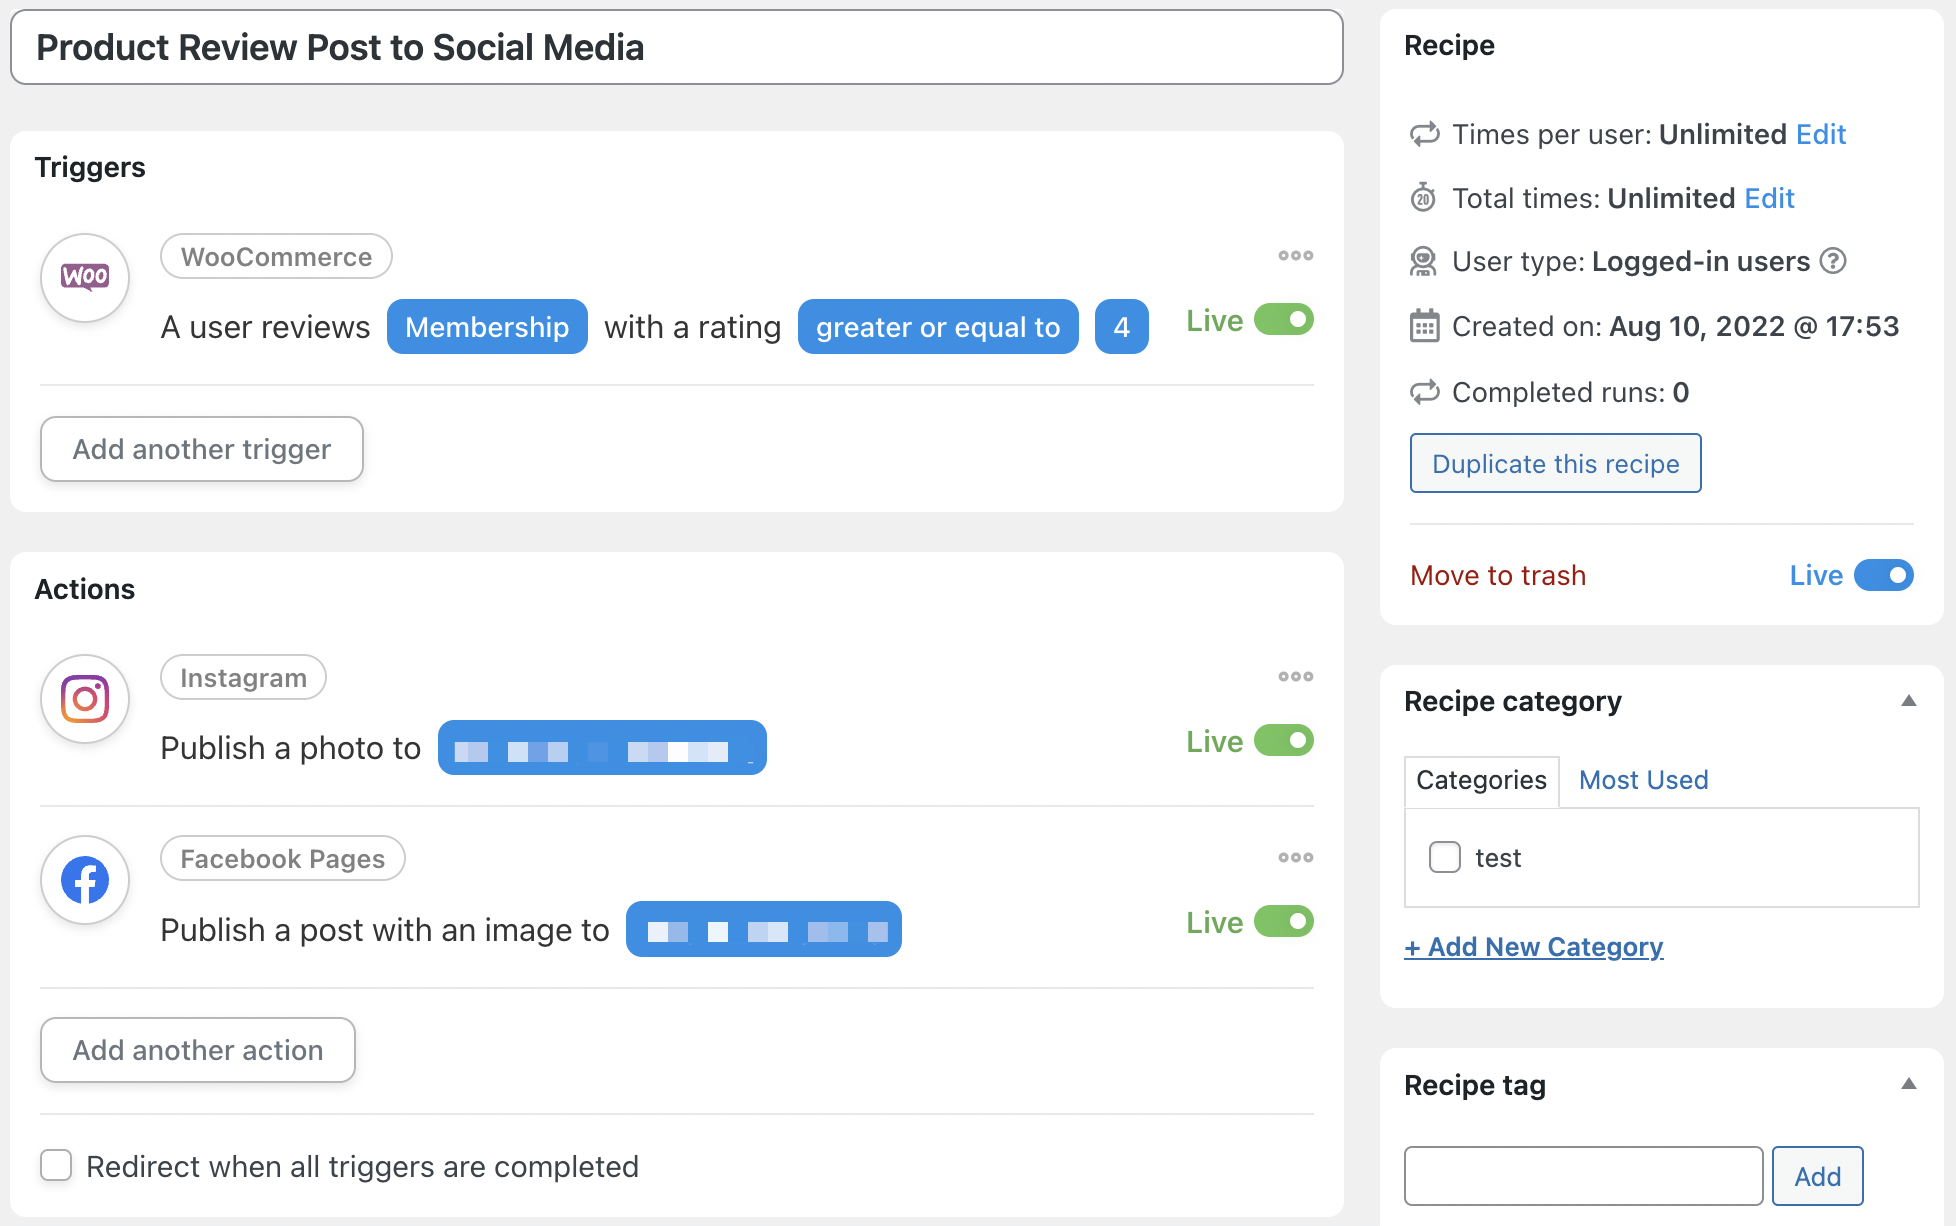Toggle the recipe Live switch in sidebar

(1884, 575)
